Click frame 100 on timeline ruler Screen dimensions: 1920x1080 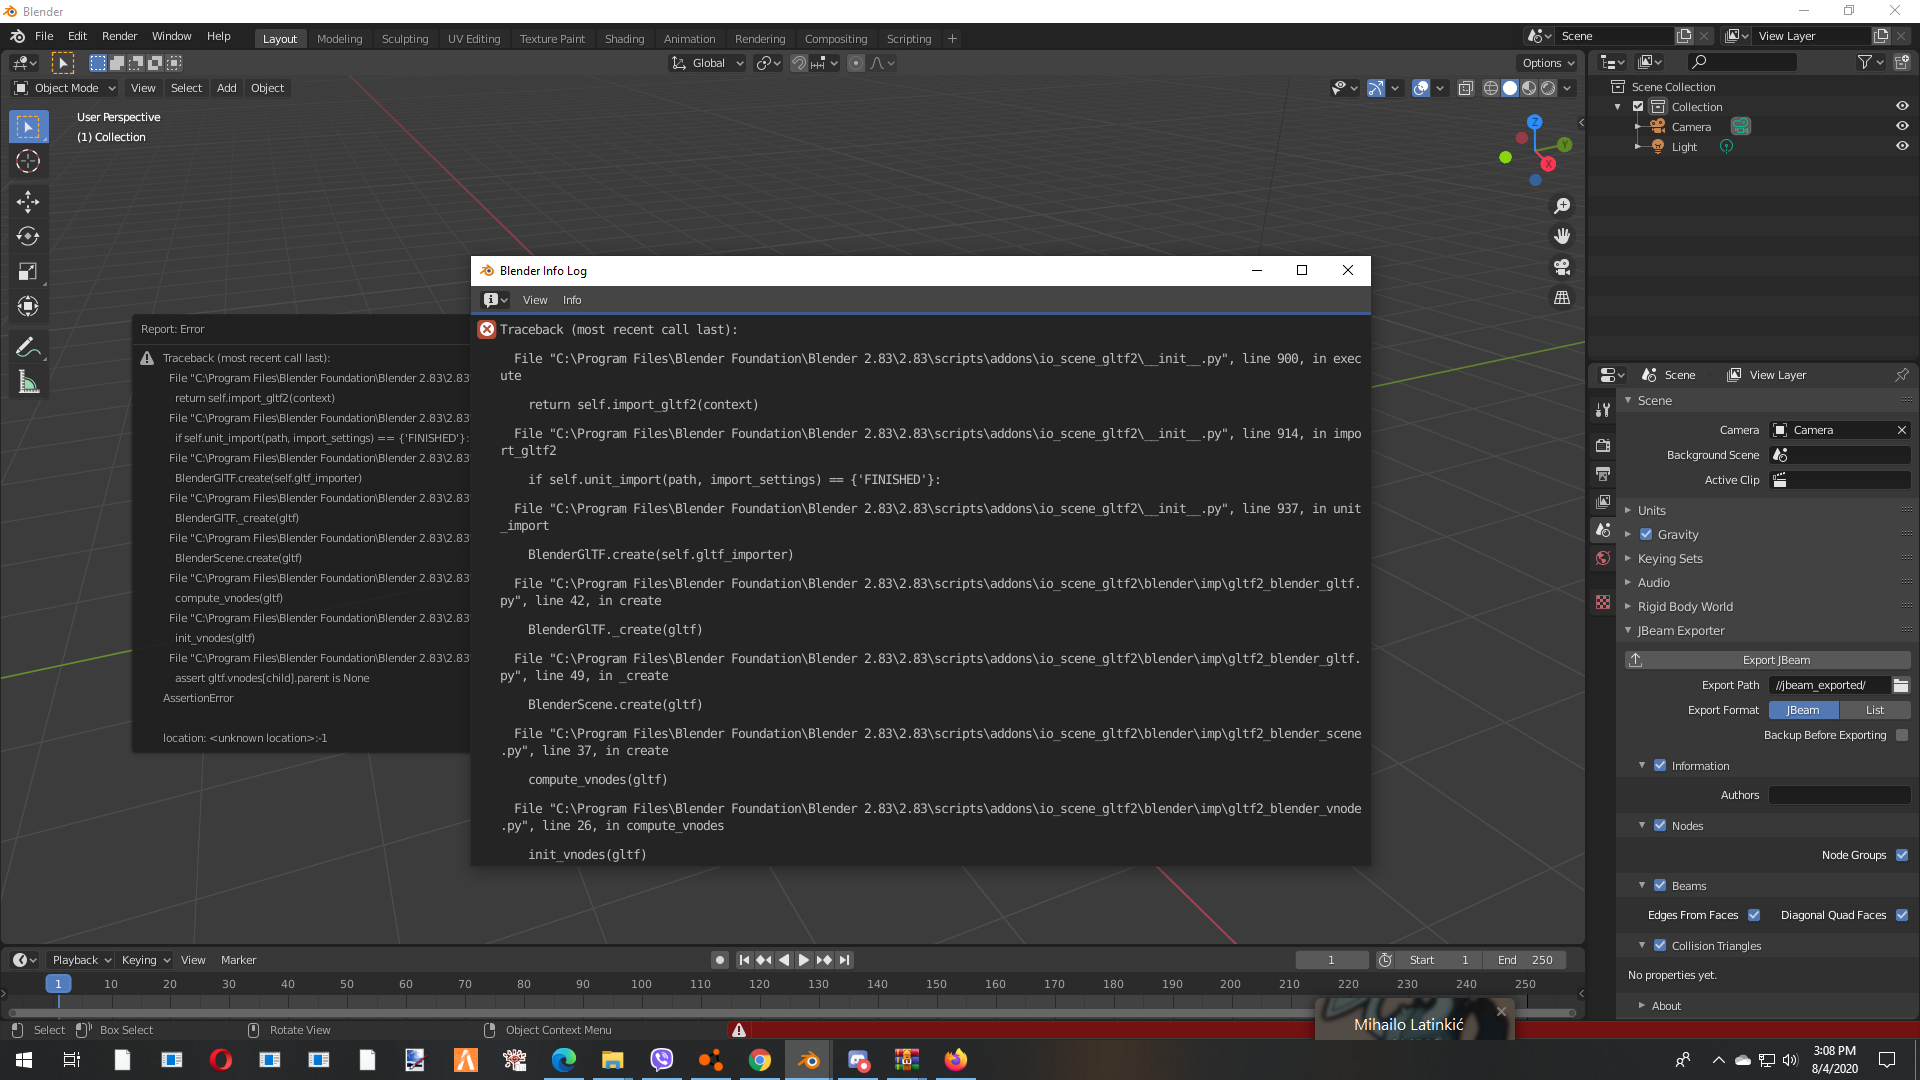coord(641,984)
